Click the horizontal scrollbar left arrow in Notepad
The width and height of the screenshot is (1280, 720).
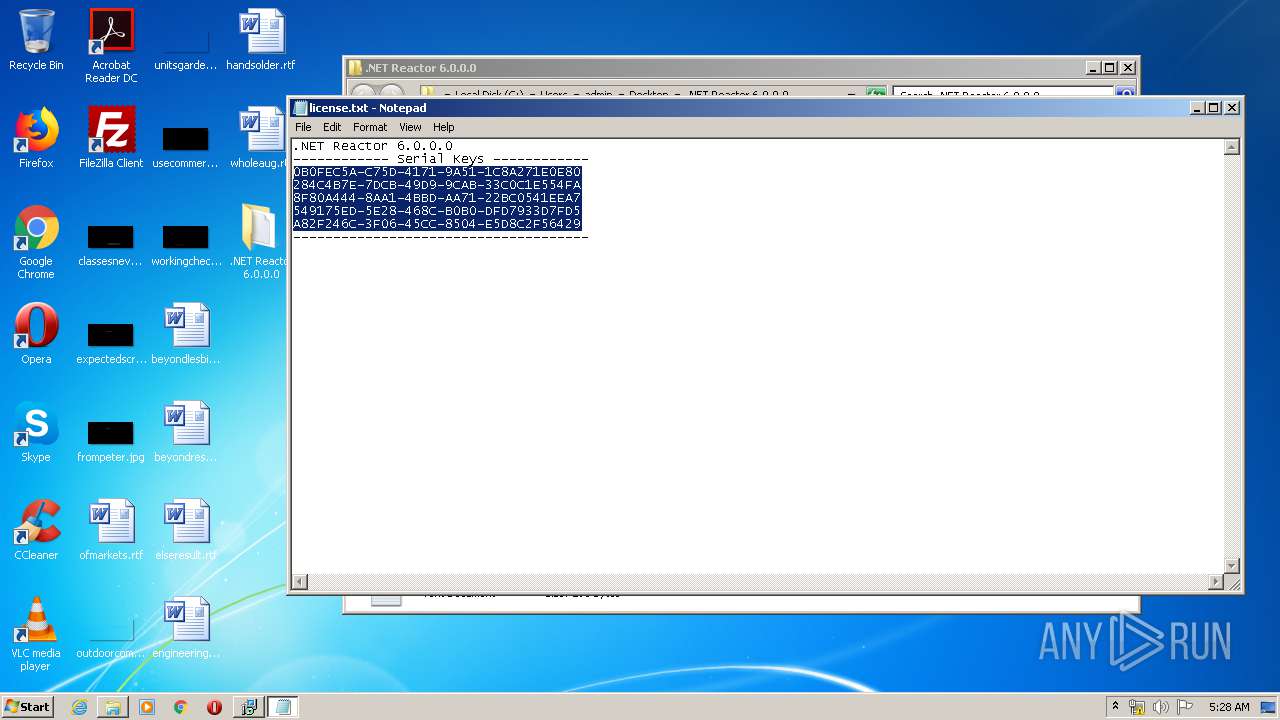coord(300,581)
